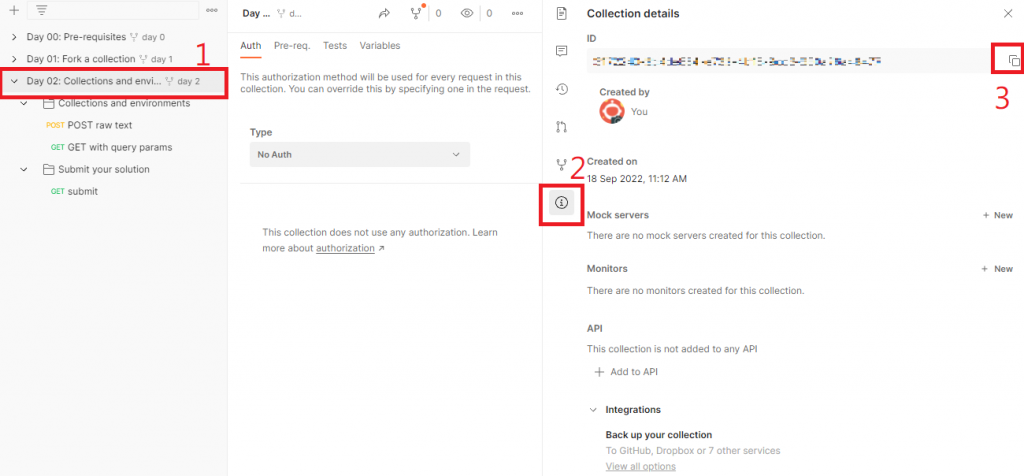Open the collection header more actions ellipsis
Screen dimensions: 1024x476
pyautogui.click(x=518, y=12)
